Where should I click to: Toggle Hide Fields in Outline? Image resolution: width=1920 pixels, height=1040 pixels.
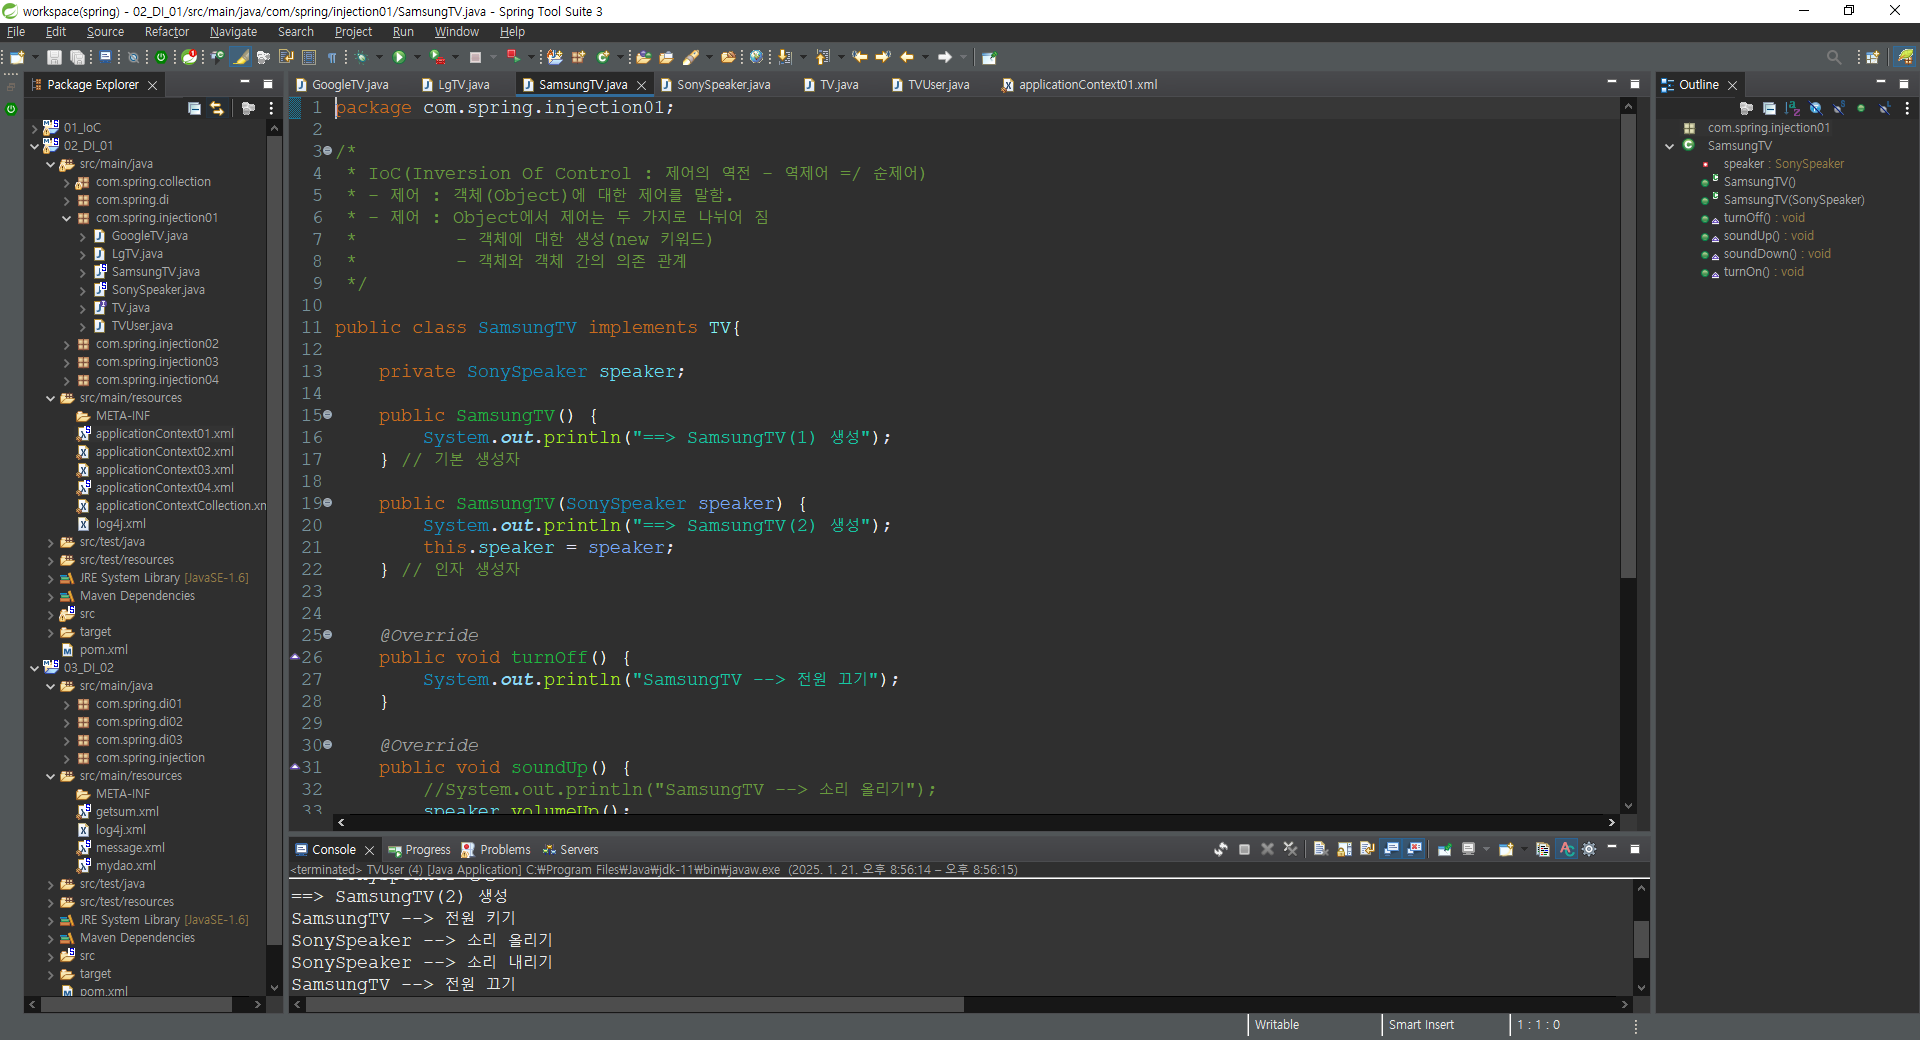pos(1815,108)
